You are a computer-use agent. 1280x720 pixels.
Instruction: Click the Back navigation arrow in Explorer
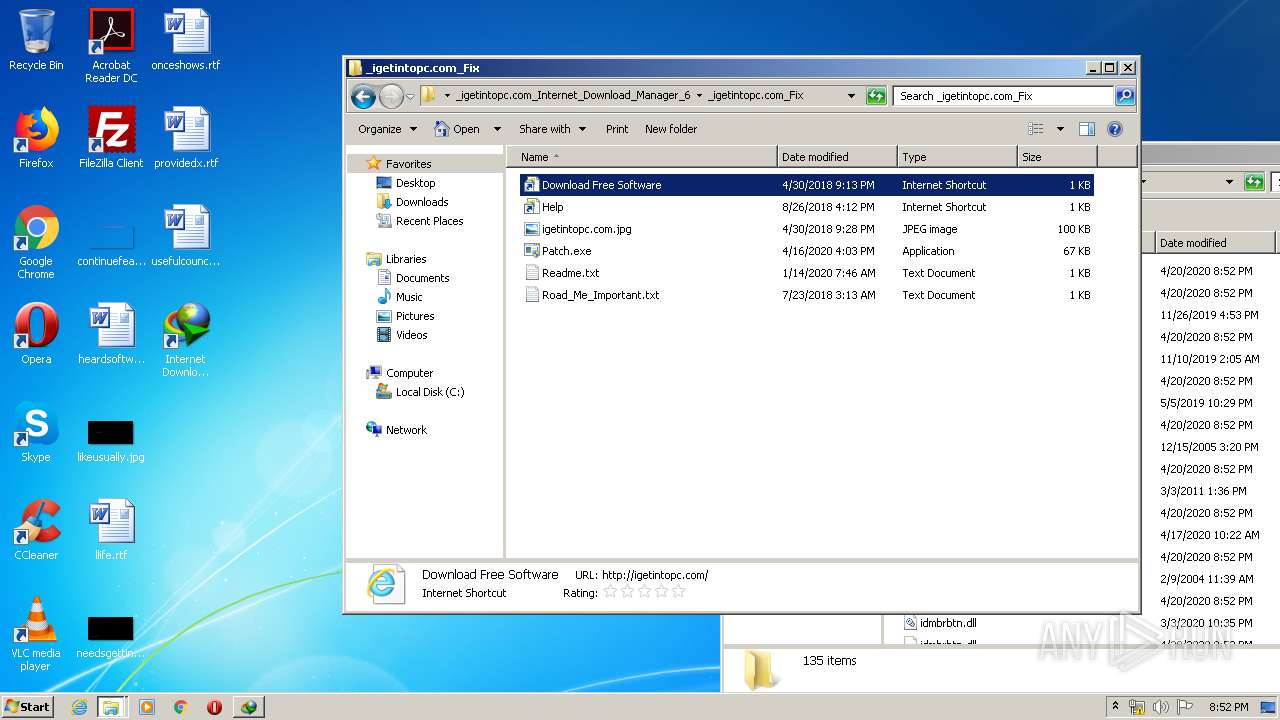(363, 96)
